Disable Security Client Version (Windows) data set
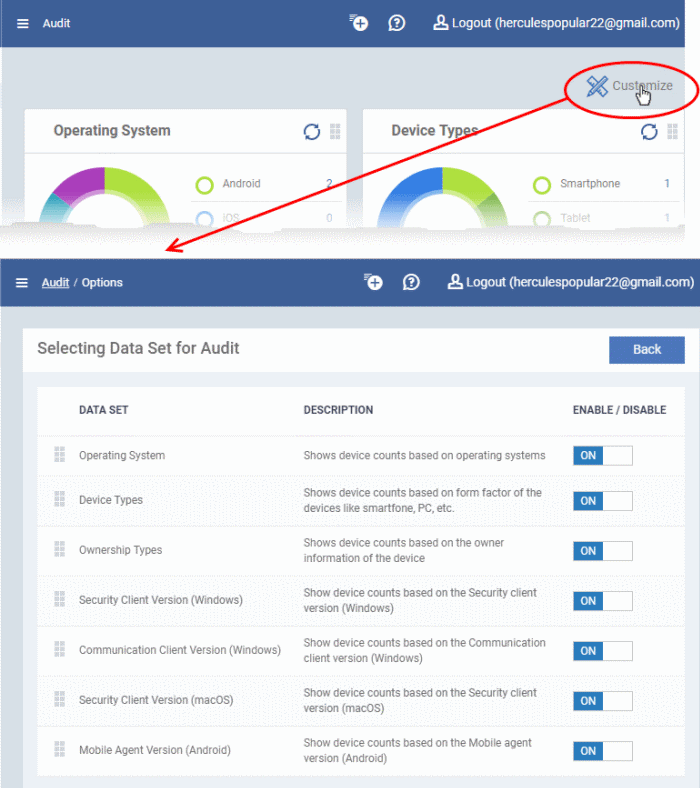Viewport: 700px width, 788px height. tap(603, 601)
